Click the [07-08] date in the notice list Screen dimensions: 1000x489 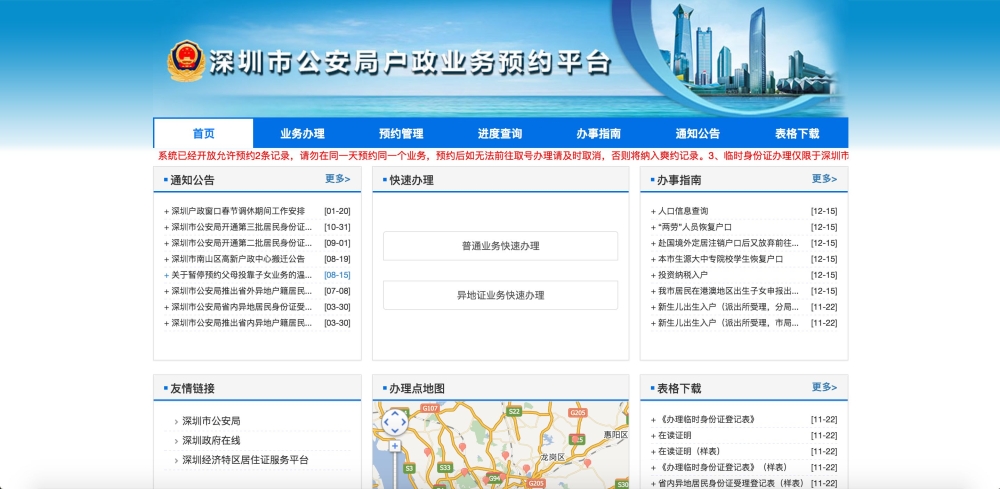(x=337, y=291)
